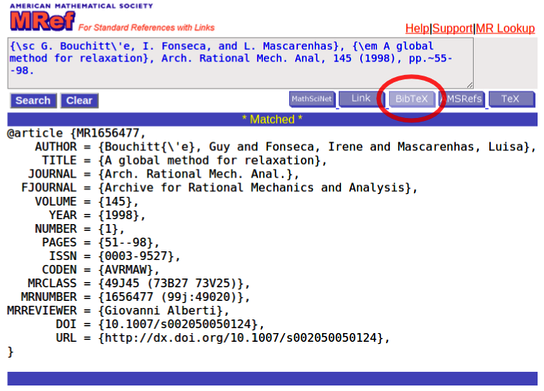Screen dimensions: 544x391
Task: Click the DOI = {10.1007/s002050050124} line
Action: [160, 324]
